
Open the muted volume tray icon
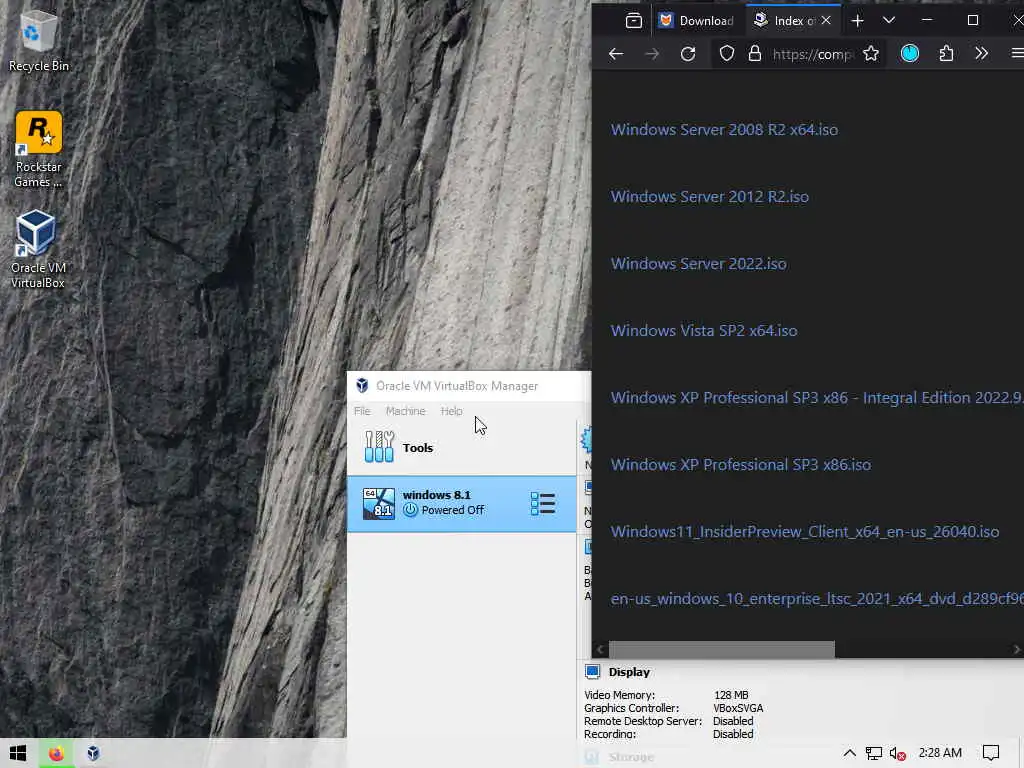(x=898, y=754)
